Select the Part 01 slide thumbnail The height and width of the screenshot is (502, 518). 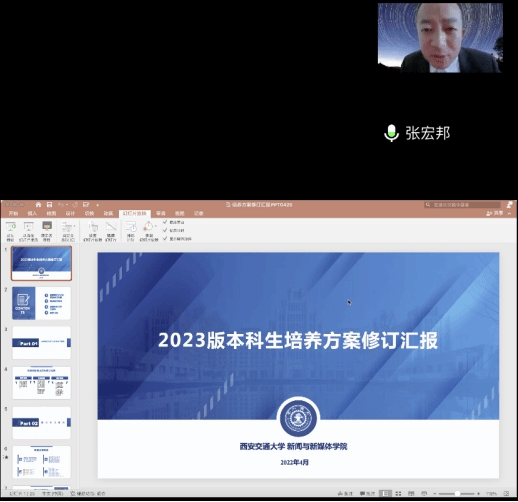42,343
